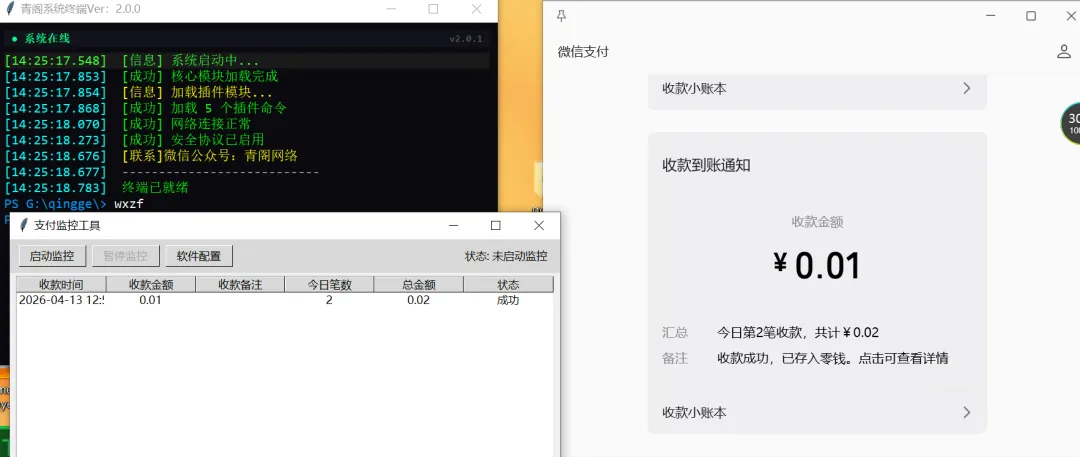Image resolution: width=1080 pixels, height=457 pixels.
Task: Click the round floating widget at right edge
Action: pyautogui.click(x=1070, y=123)
